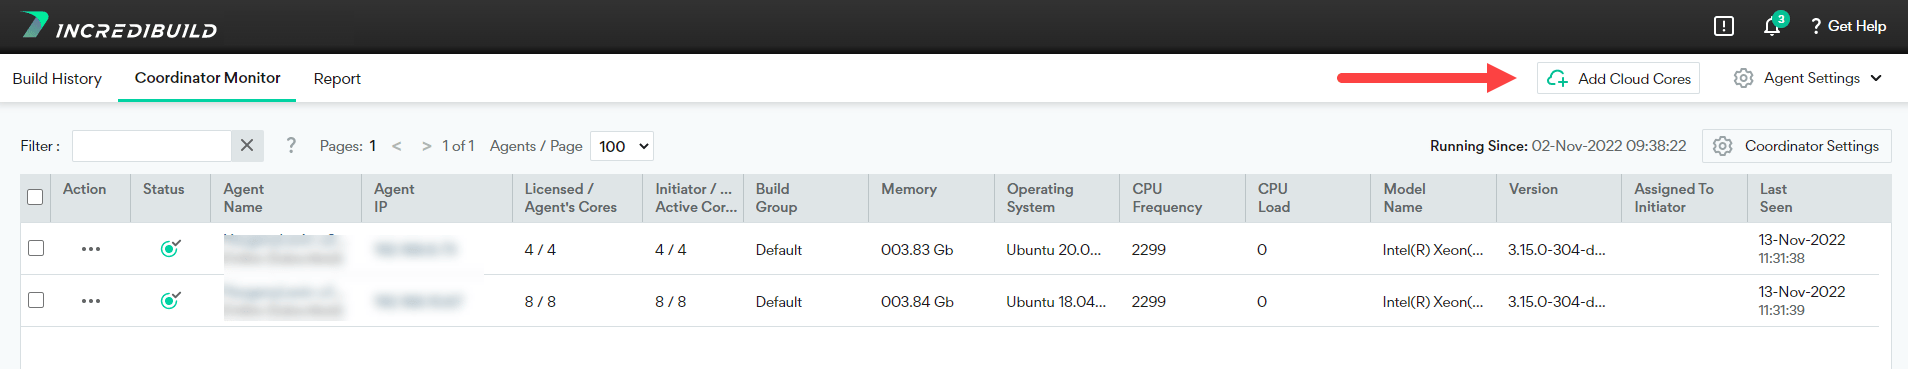Click the Incredibuild logo
The width and height of the screenshot is (1908, 369).
tap(119, 26)
